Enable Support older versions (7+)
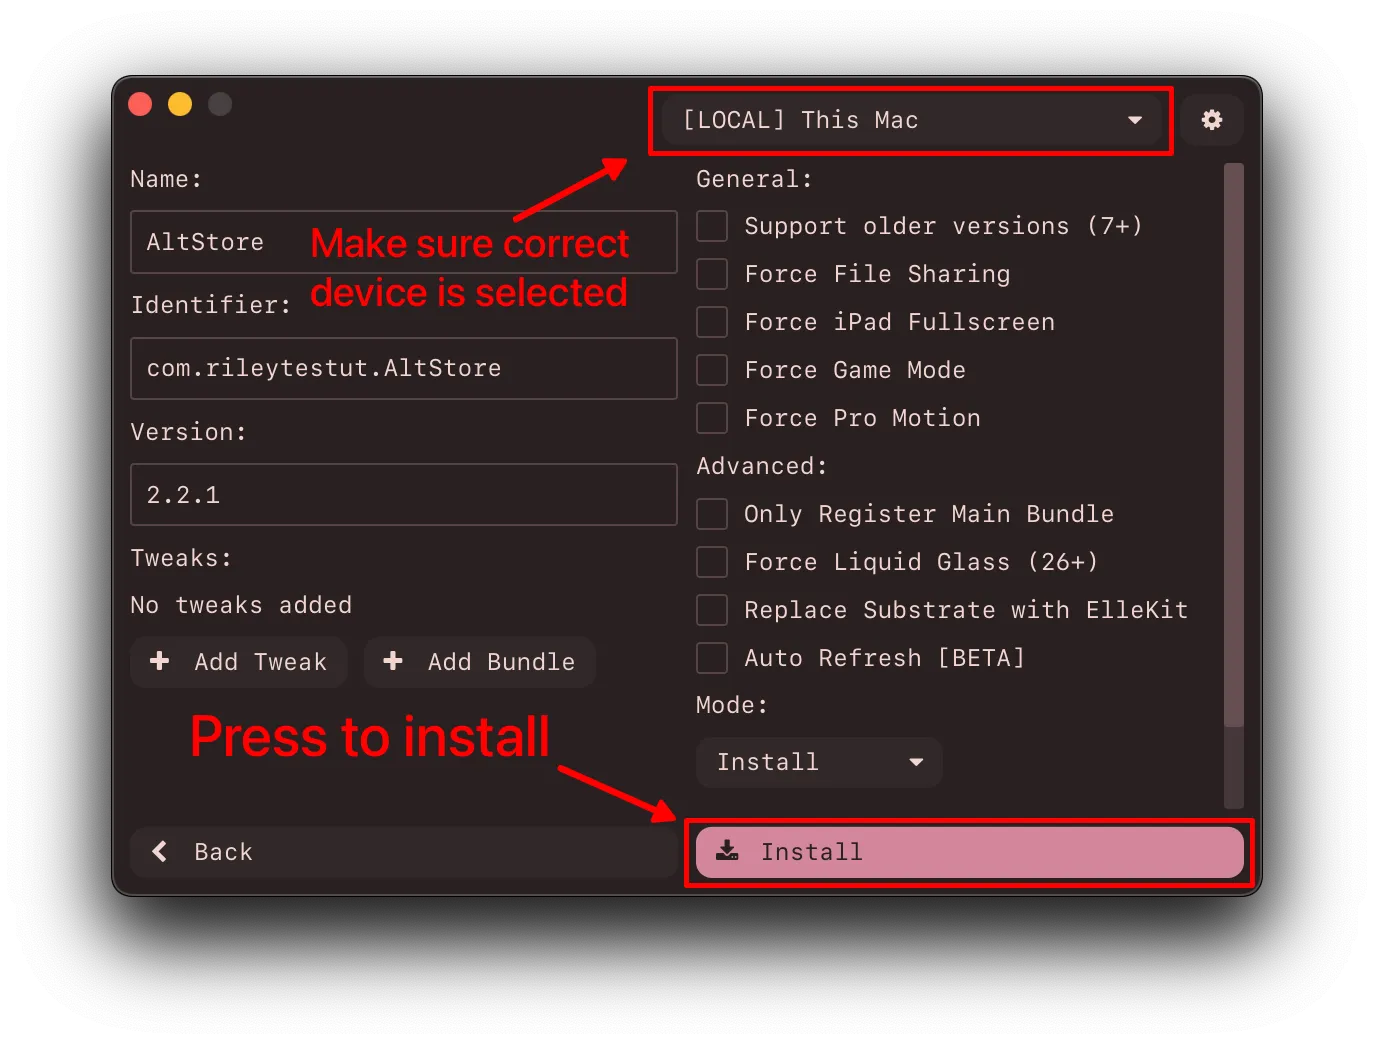The image size is (1374, 1044). [x=711, y=226]
